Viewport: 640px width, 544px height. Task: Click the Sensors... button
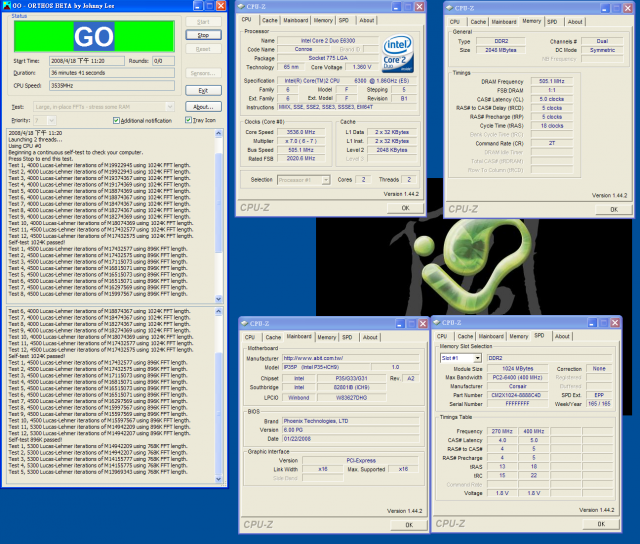(203, 73)
